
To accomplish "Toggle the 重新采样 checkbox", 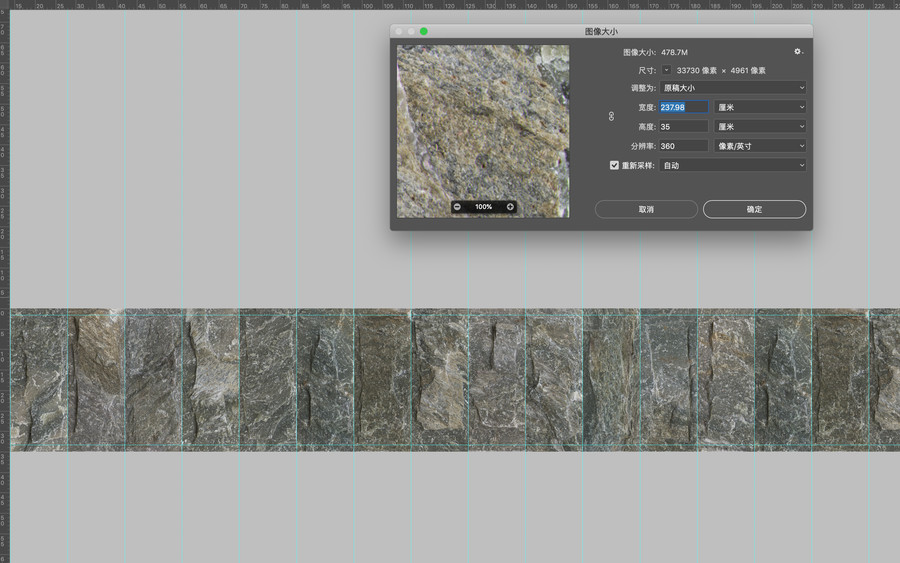I will (x=614, y=165).
